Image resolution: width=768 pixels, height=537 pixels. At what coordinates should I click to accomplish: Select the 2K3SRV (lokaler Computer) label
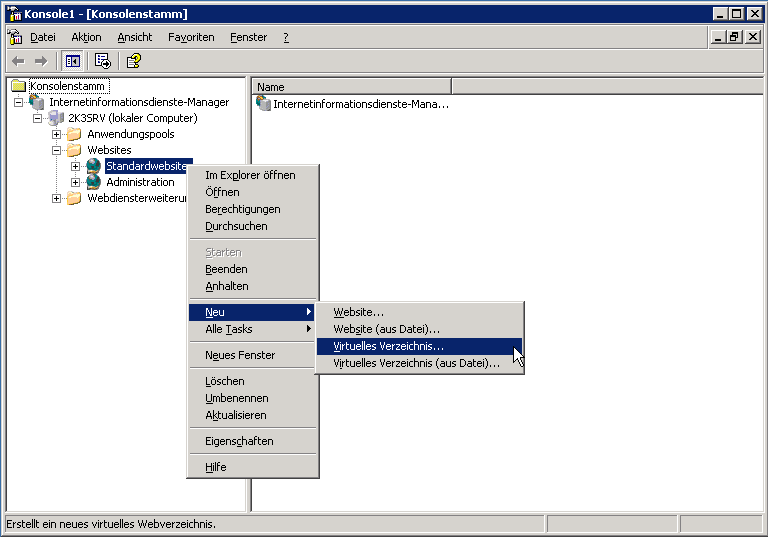coord(133,118)
